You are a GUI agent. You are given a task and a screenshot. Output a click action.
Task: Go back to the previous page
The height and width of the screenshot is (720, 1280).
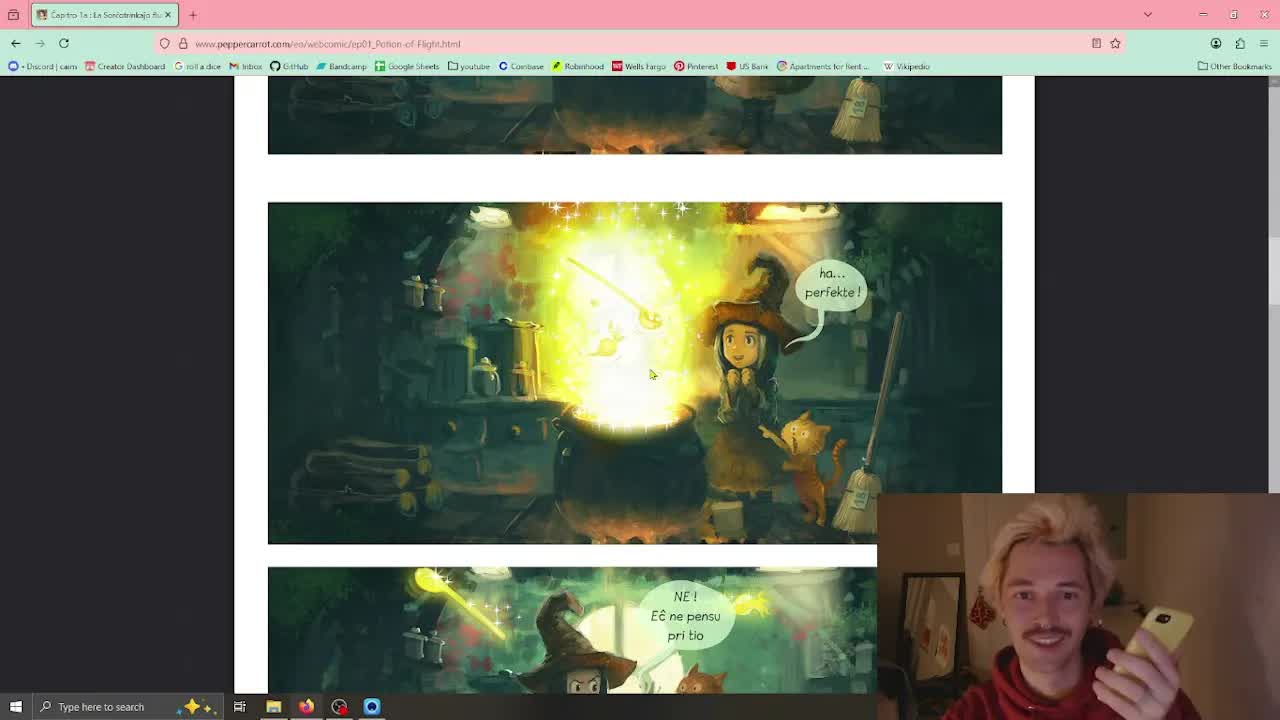click(16, 43)
